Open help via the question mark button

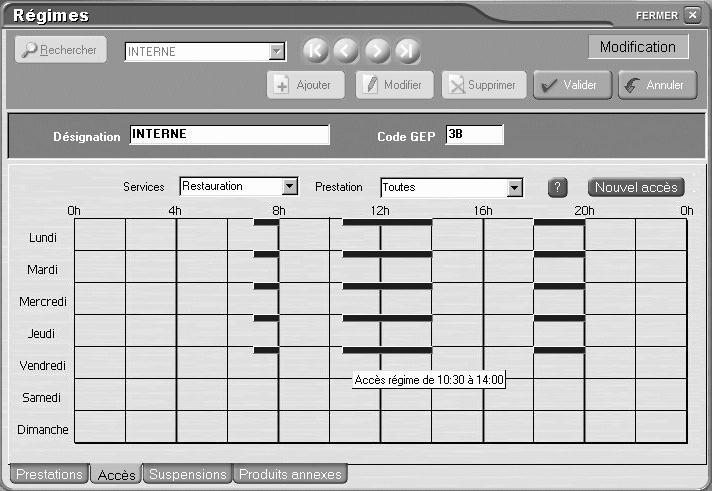[x=558, y=187]
